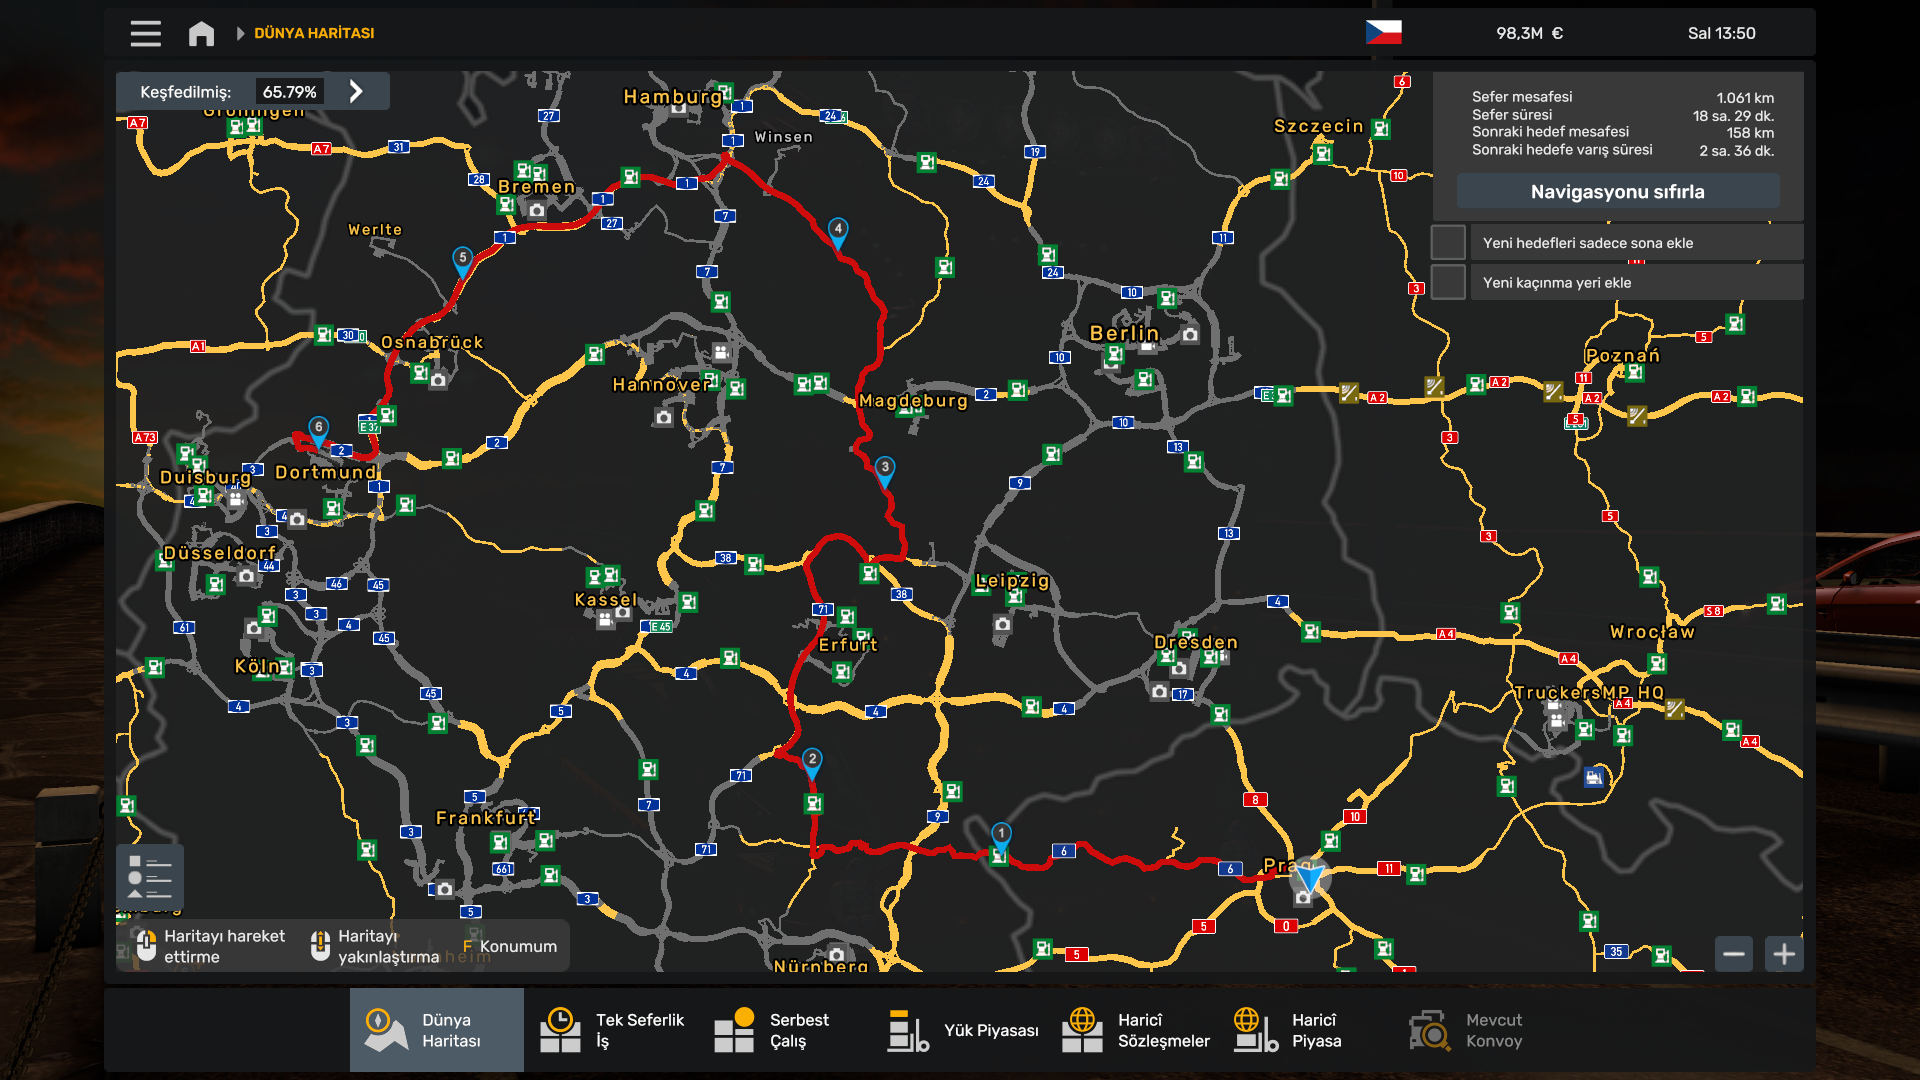This screenshot has height=1080, width=1920.
Task: Click the Czech flag icon
Action: click(1383, 33)
